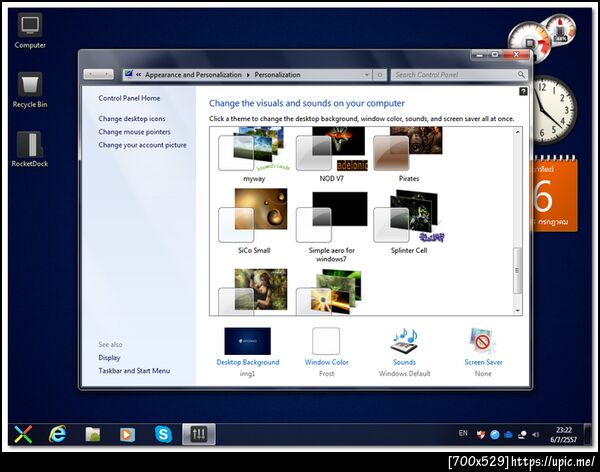The width and height of the screenshot is (600, 472).
Task: Open the Sounds music notes icon
Action: pos(404,340)
